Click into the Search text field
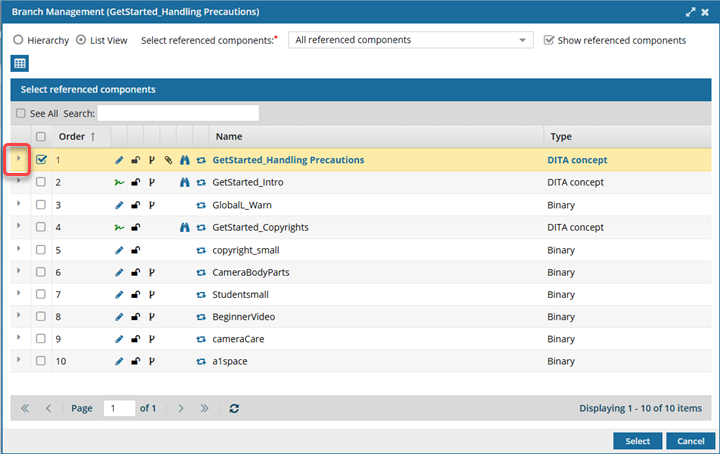Viewport: 720px width, 454px height. tap(178, 113)
